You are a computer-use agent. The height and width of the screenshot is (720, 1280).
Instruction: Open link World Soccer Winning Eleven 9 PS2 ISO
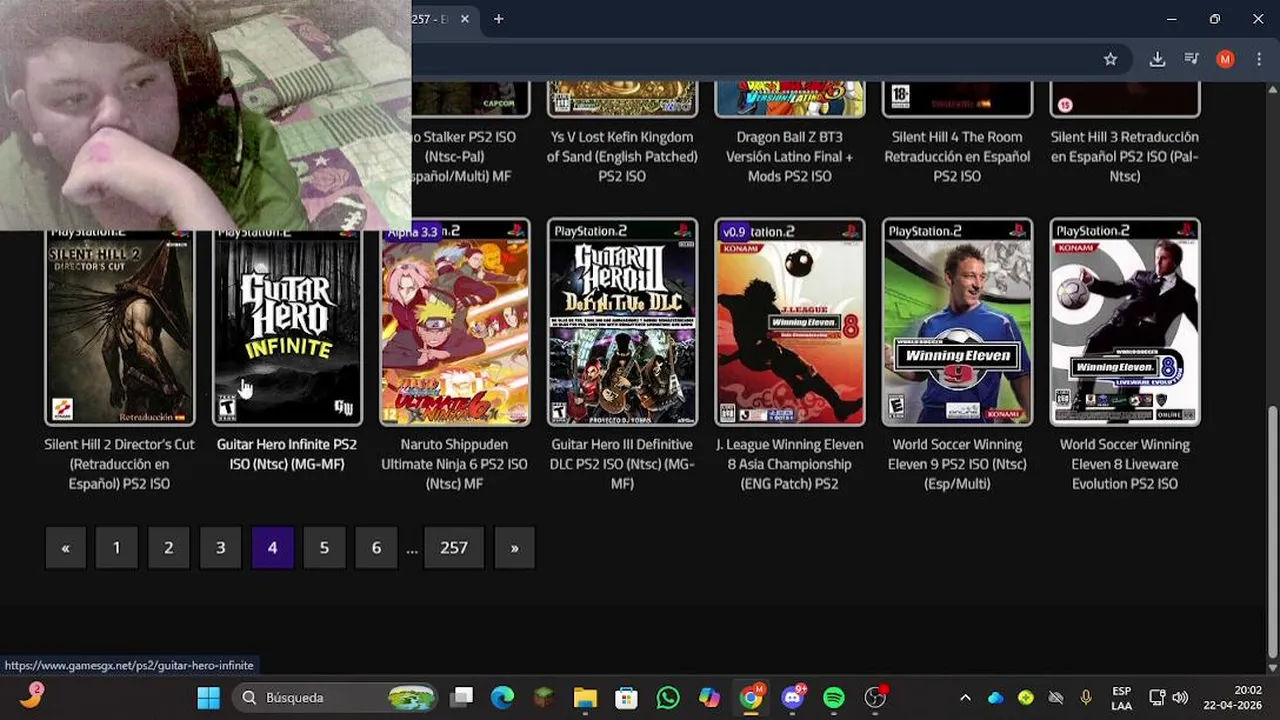coord(957,464)
